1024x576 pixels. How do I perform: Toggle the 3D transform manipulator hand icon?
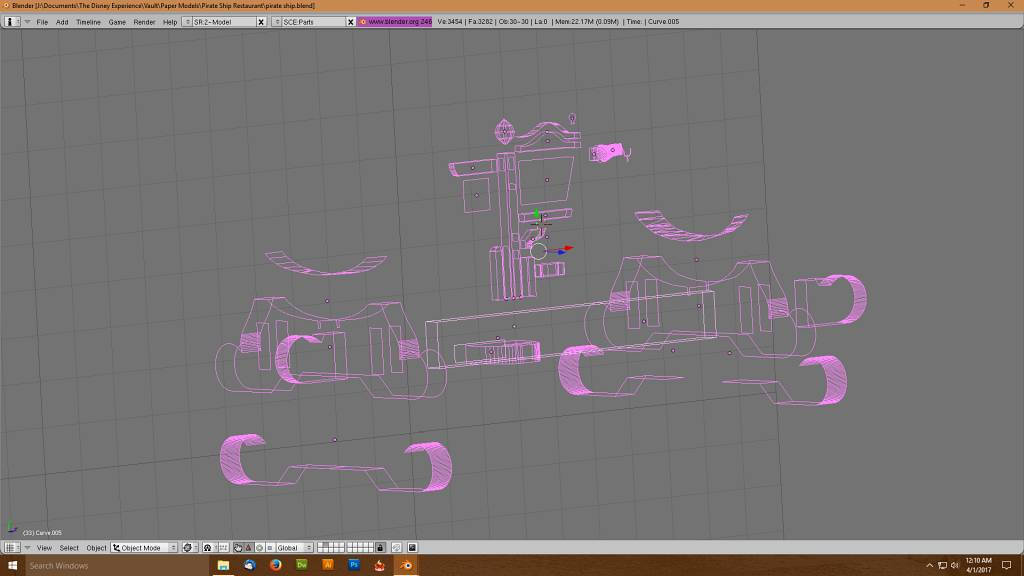[238, 548]
